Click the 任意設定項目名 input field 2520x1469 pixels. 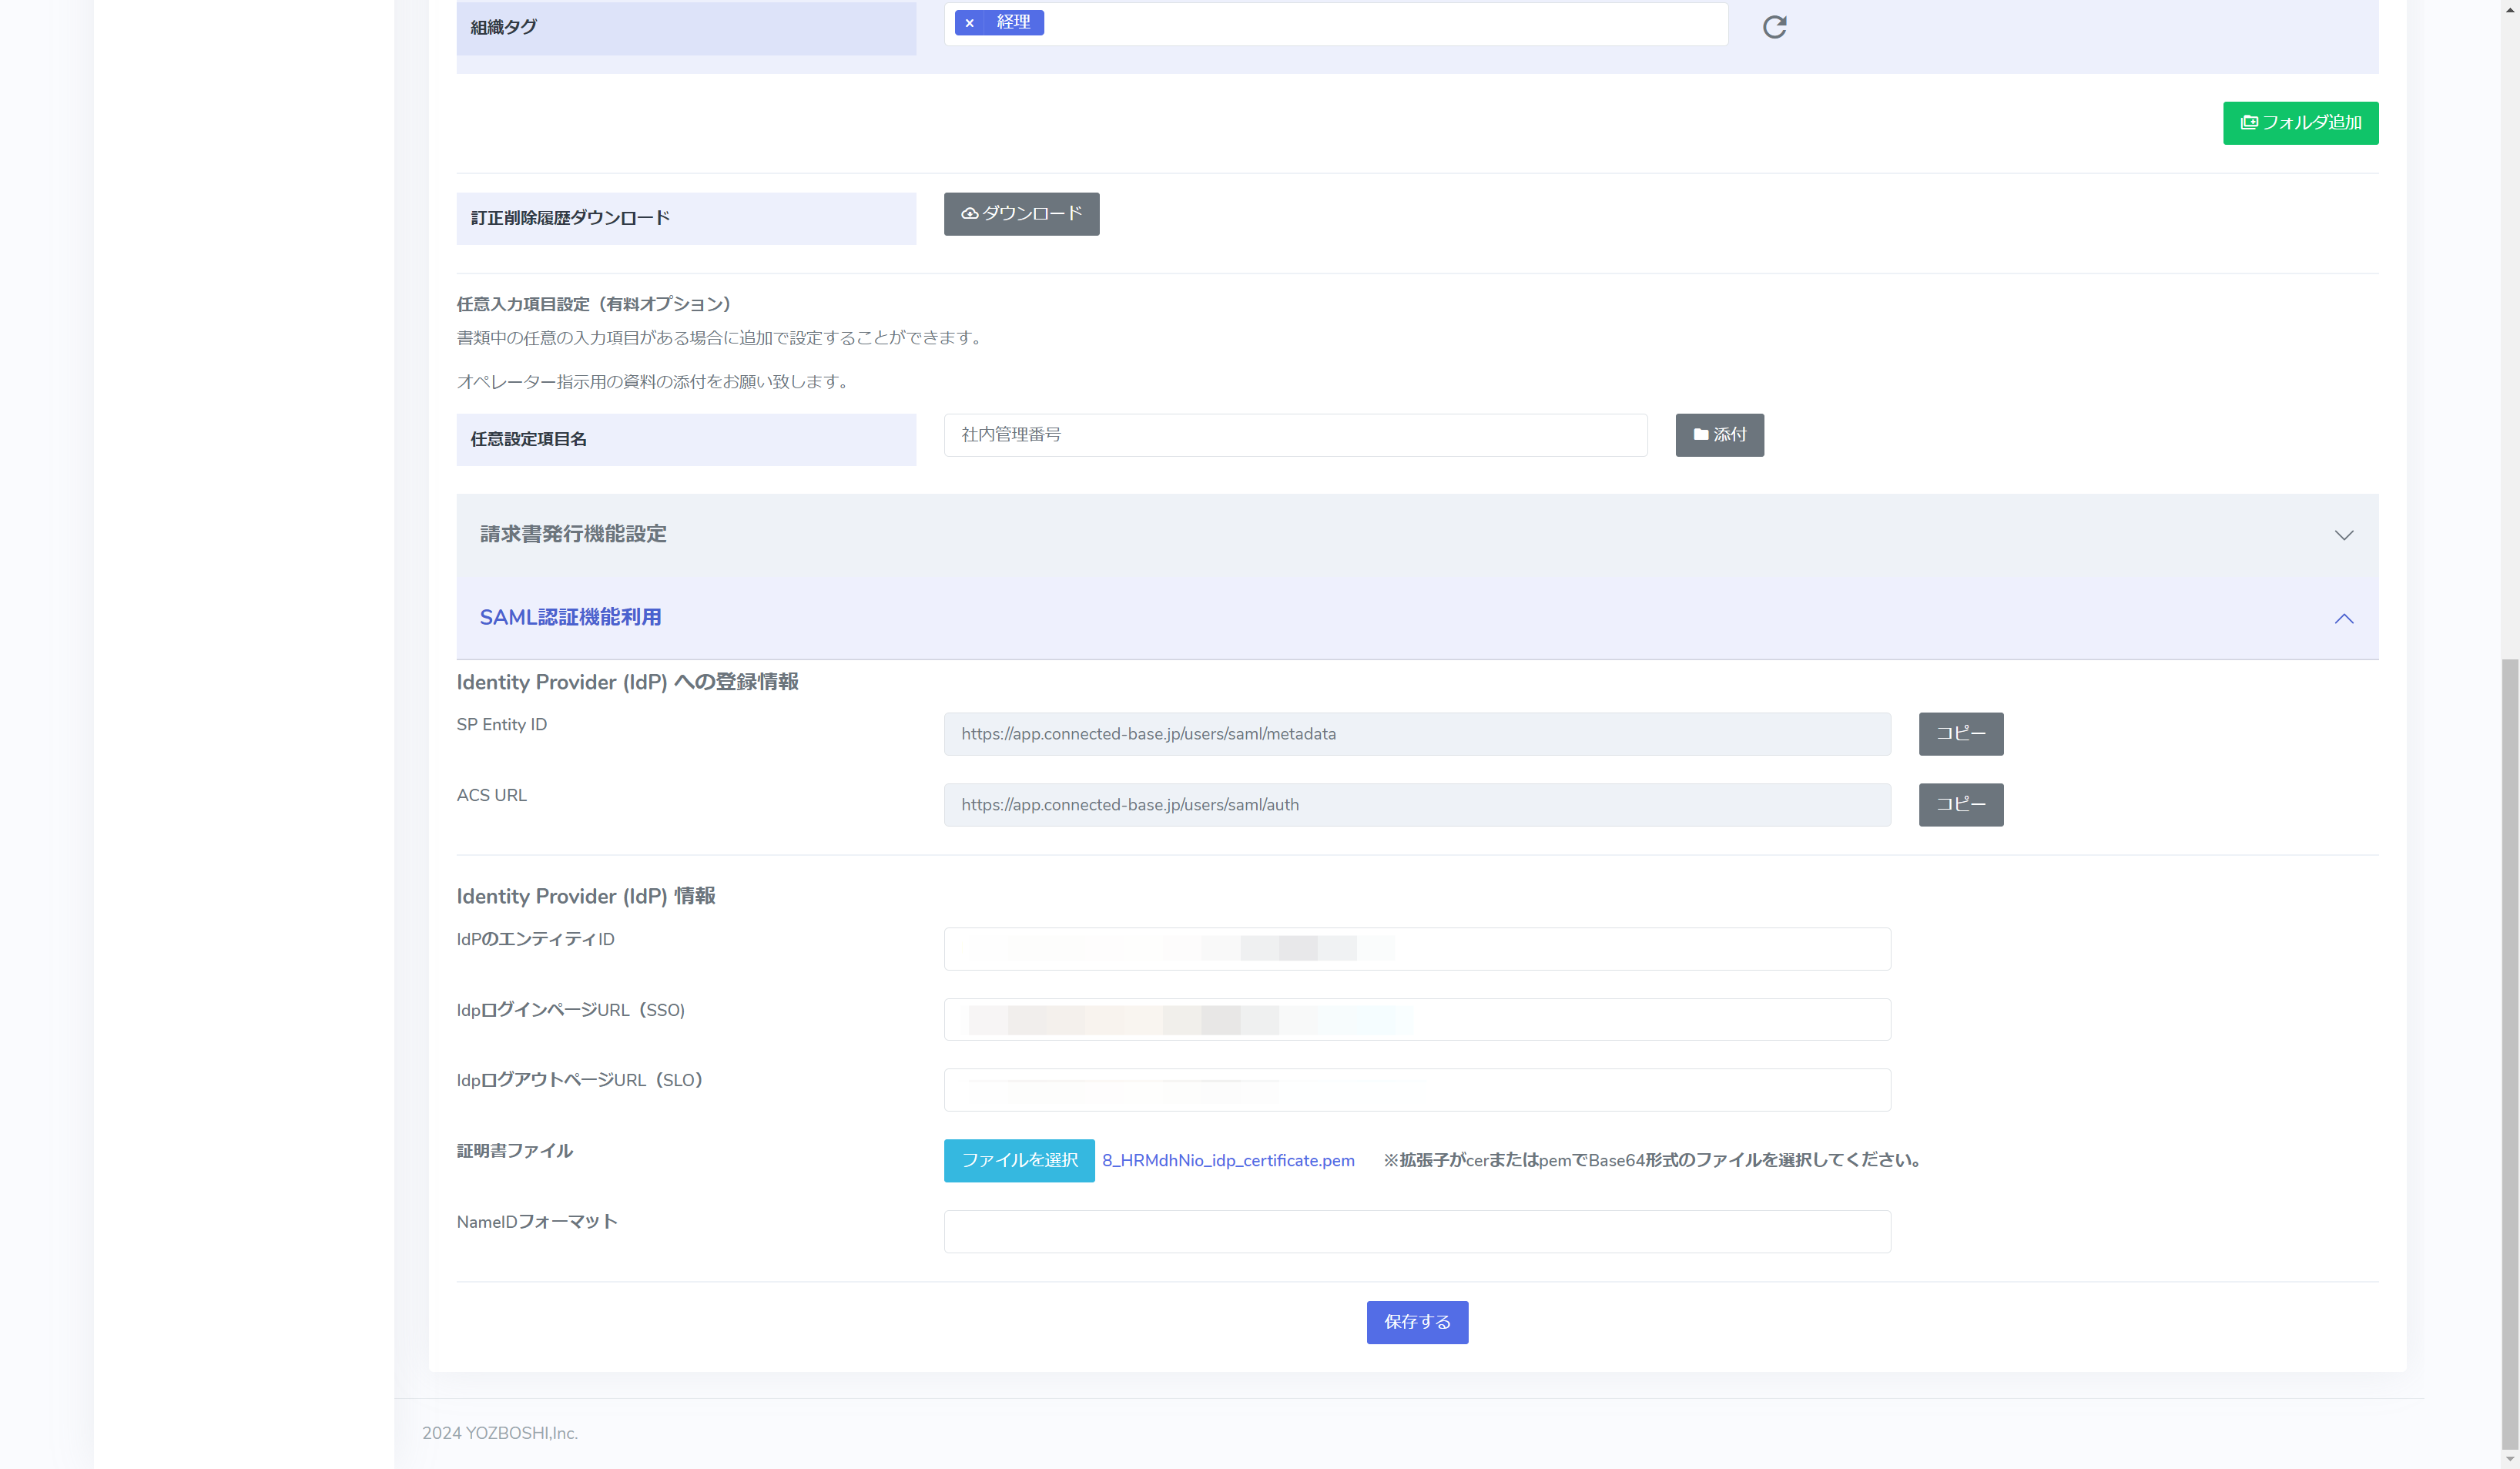point(1295,435)
